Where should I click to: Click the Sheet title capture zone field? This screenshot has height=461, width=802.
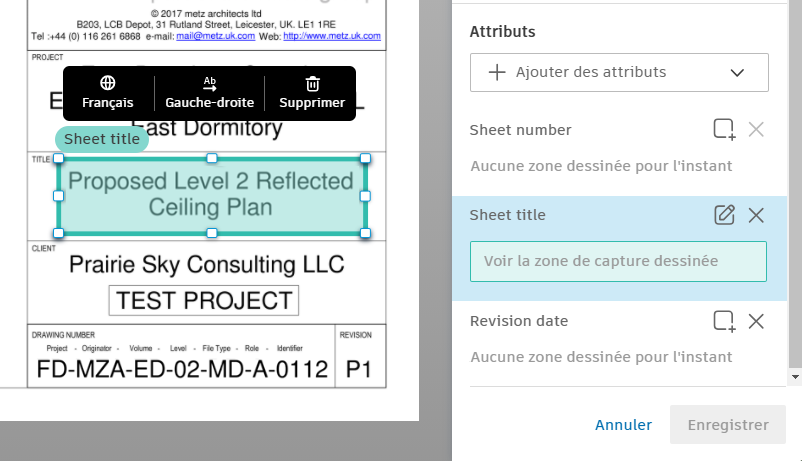pyautogui.click(x=618, y=261)
